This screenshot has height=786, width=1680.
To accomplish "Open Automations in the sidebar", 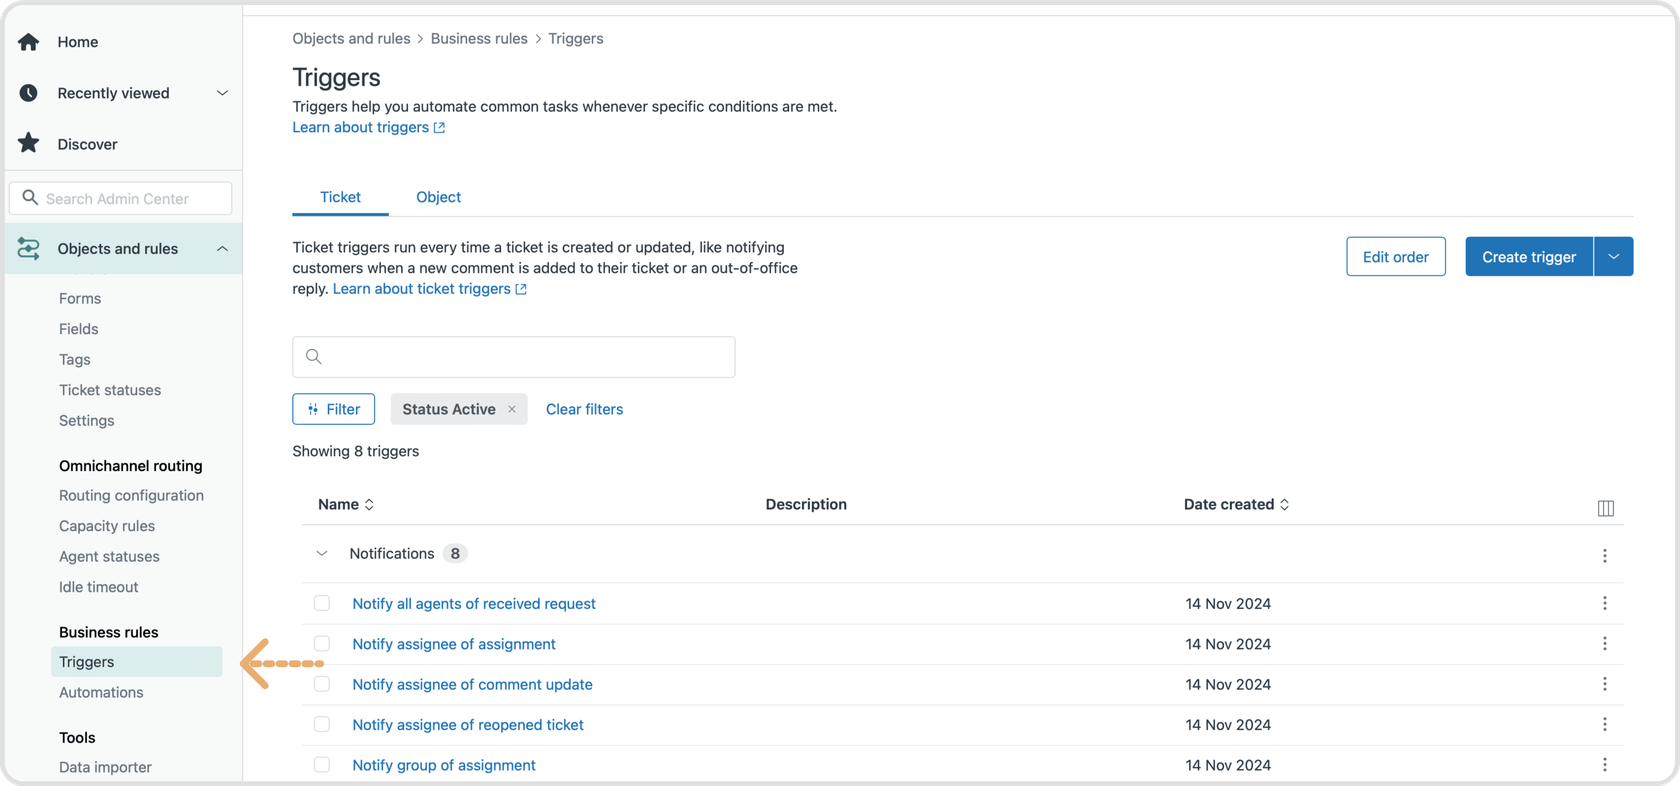I will tap(101, 692).
